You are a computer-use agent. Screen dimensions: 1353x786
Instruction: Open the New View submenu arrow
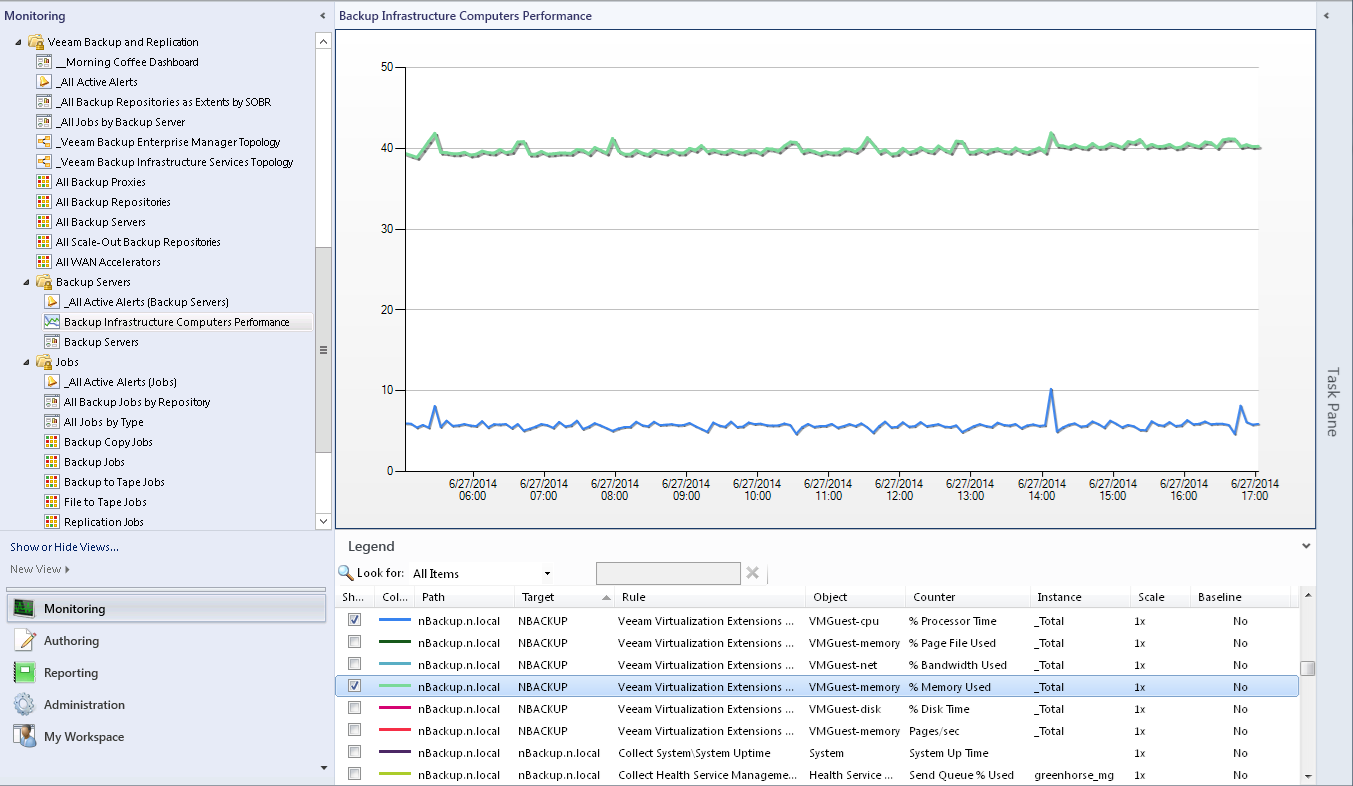(67, 569)
